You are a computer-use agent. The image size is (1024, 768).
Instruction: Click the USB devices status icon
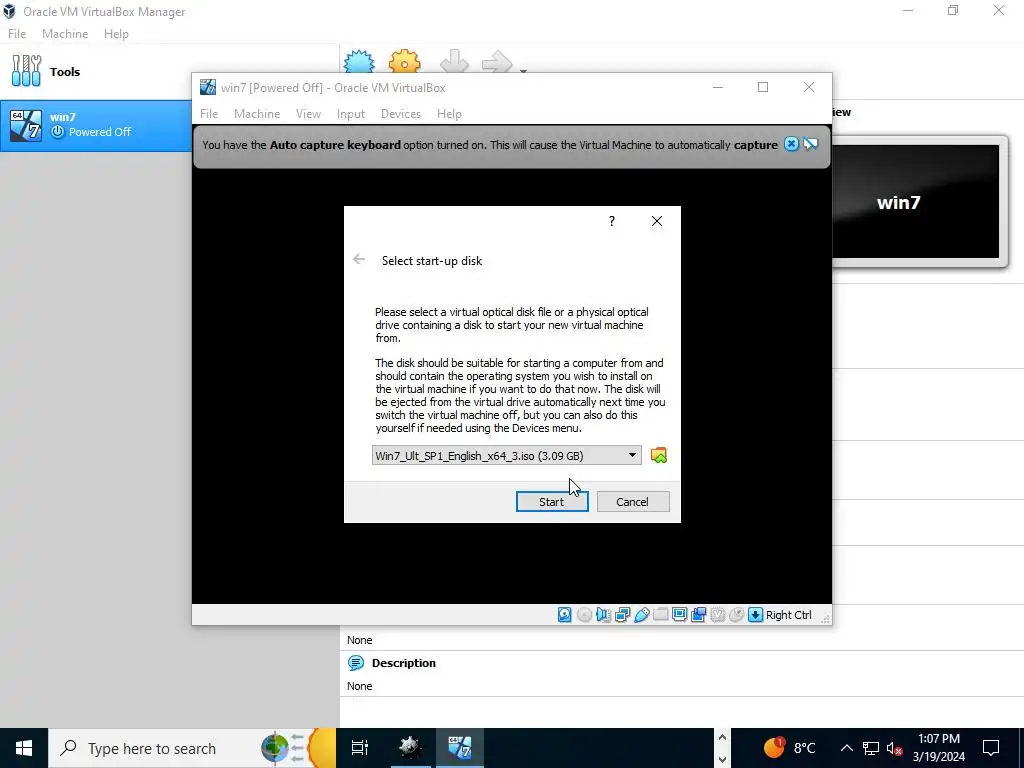click(641, 615)
